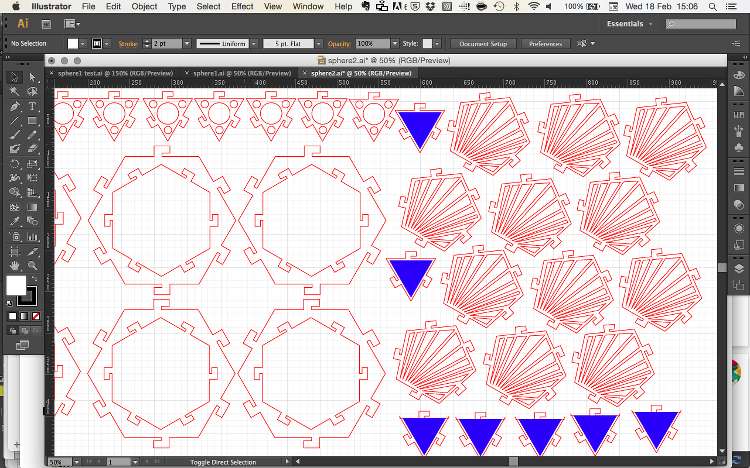Open the stroke weight dropdown next to 2 pt
This screenshot has height=468, width=750.
point(187,44)
